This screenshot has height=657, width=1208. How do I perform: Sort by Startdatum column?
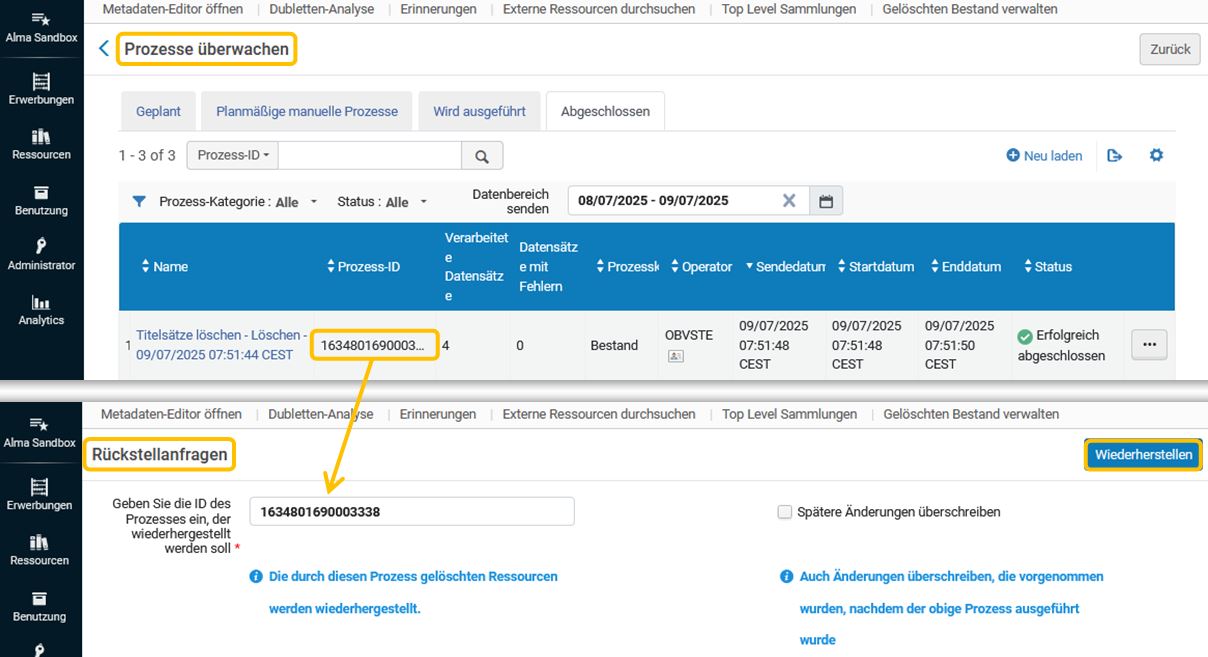click(x=876, y=267)
